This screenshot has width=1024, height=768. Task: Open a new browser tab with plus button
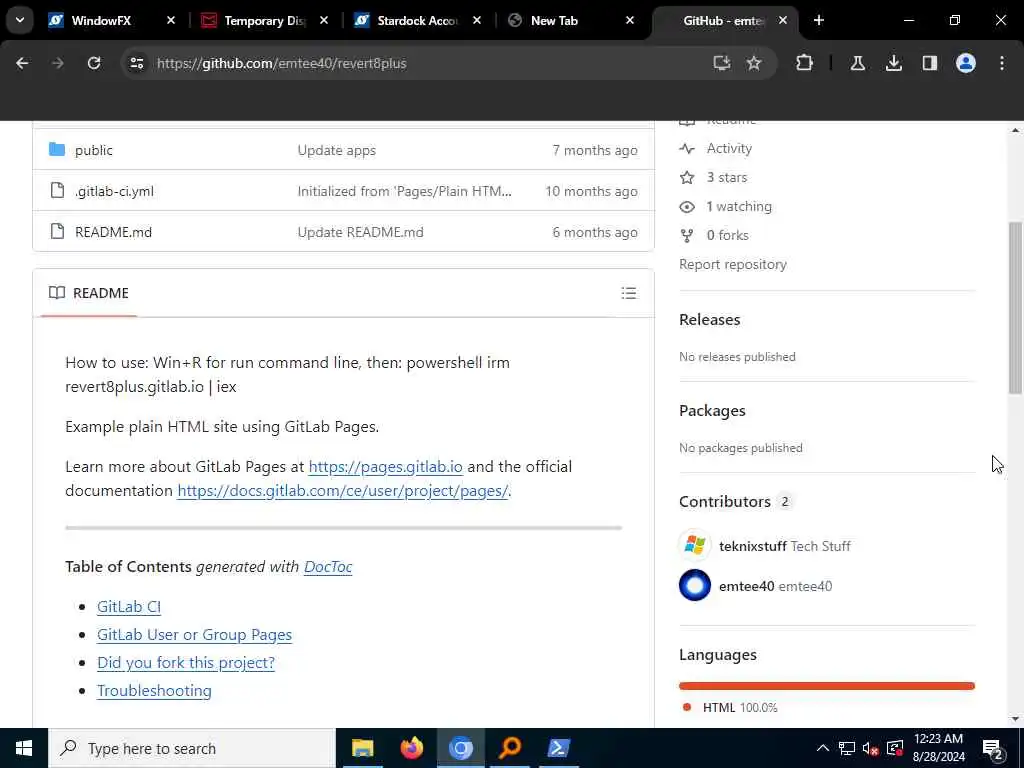point(819,20)
